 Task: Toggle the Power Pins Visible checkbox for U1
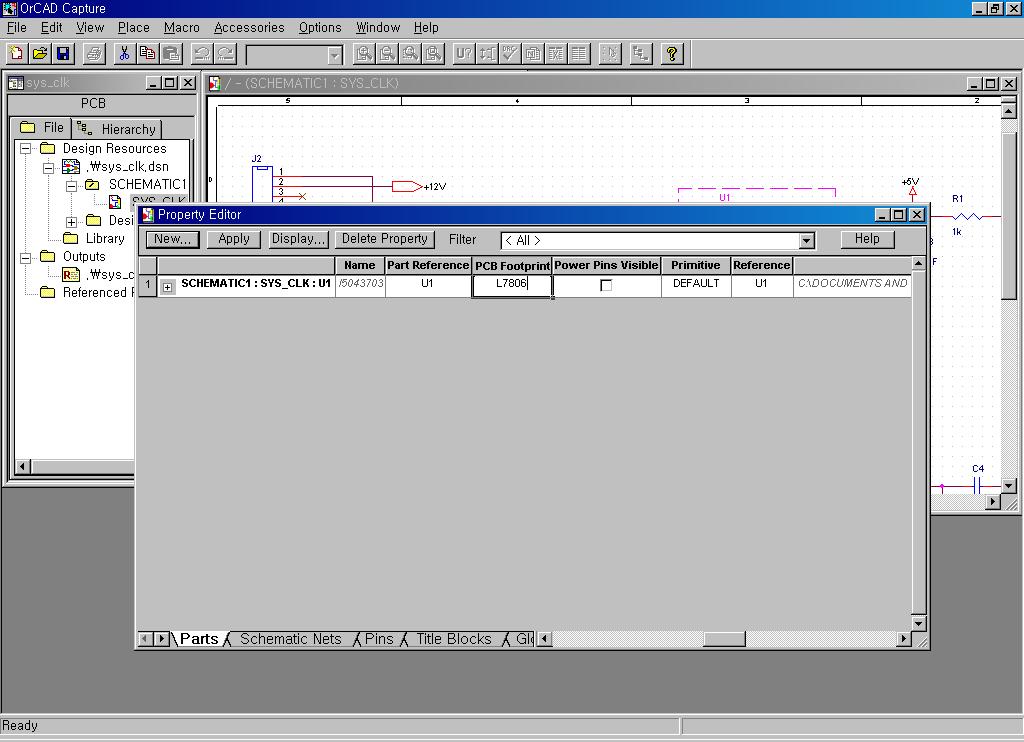606,285
